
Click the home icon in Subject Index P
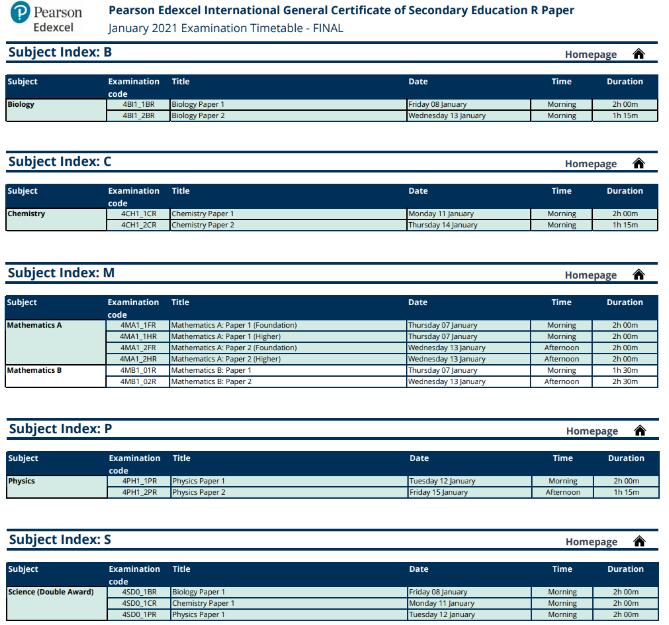click(640, 431)
